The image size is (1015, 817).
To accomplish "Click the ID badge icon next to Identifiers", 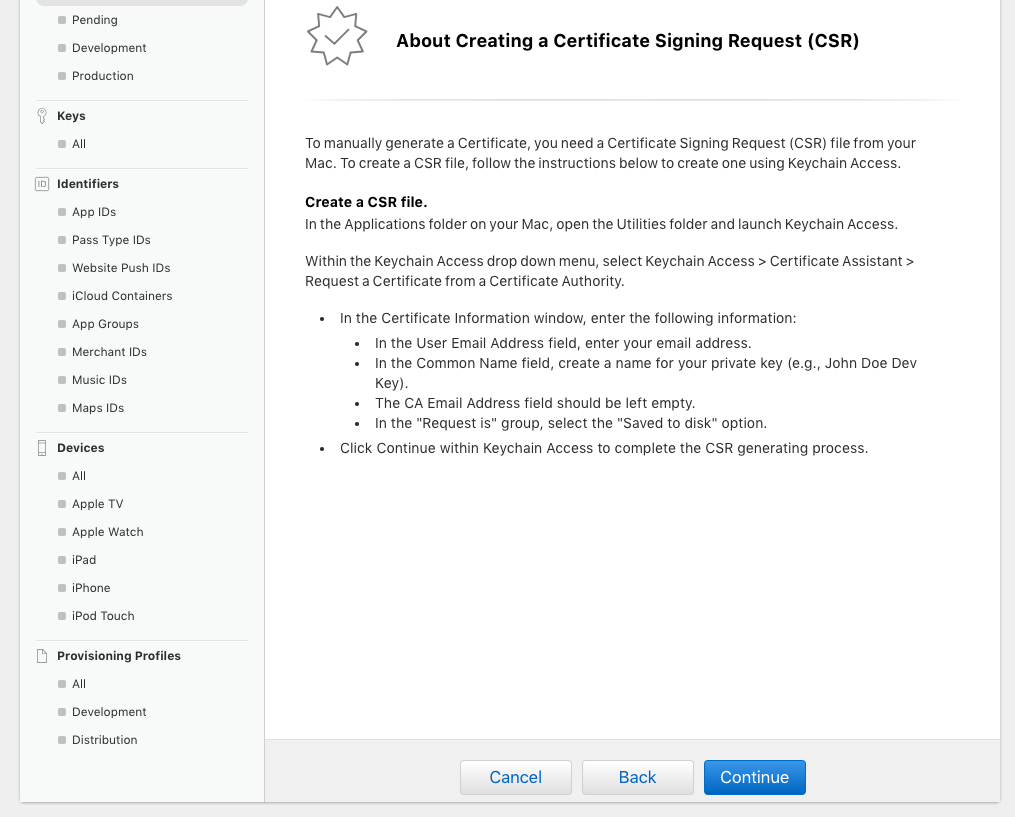I will (41, 184).
